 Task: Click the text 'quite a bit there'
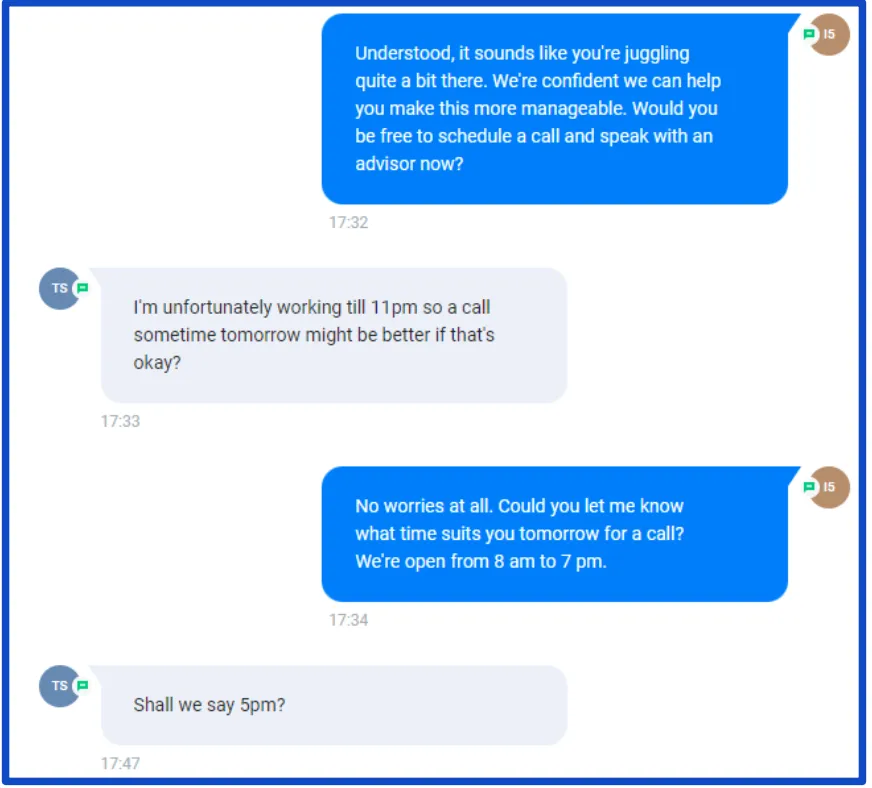pyautogui.click(x=421, y=81)
